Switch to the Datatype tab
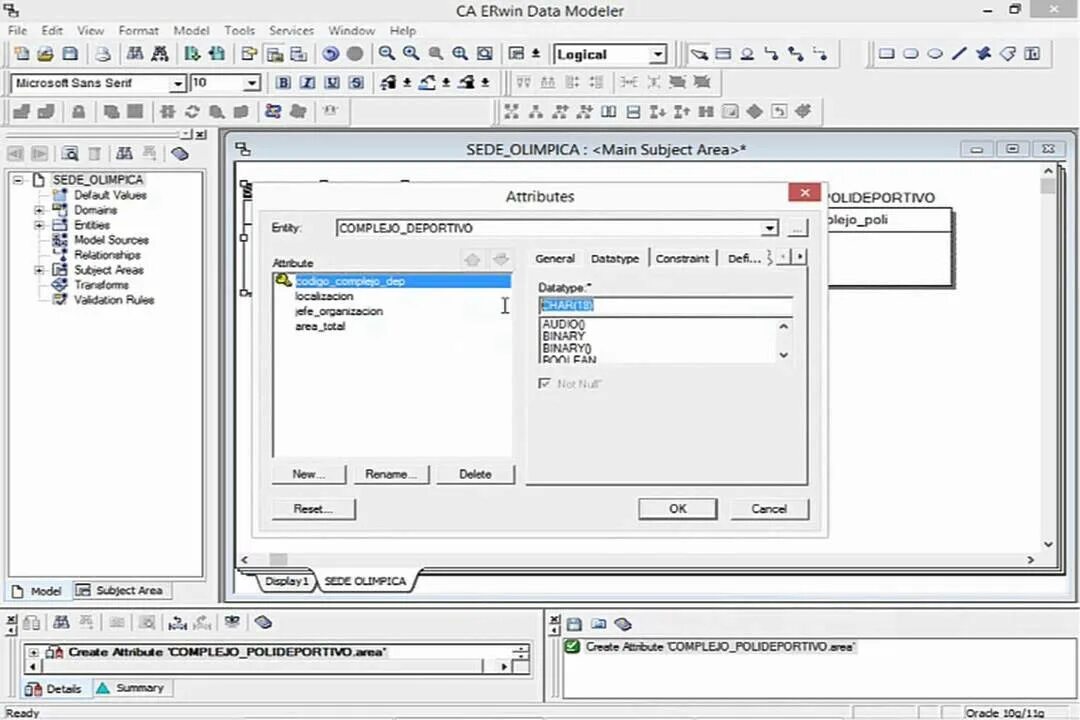The width and height of the screenshot is (1080, 720). (x=615, y=258)
